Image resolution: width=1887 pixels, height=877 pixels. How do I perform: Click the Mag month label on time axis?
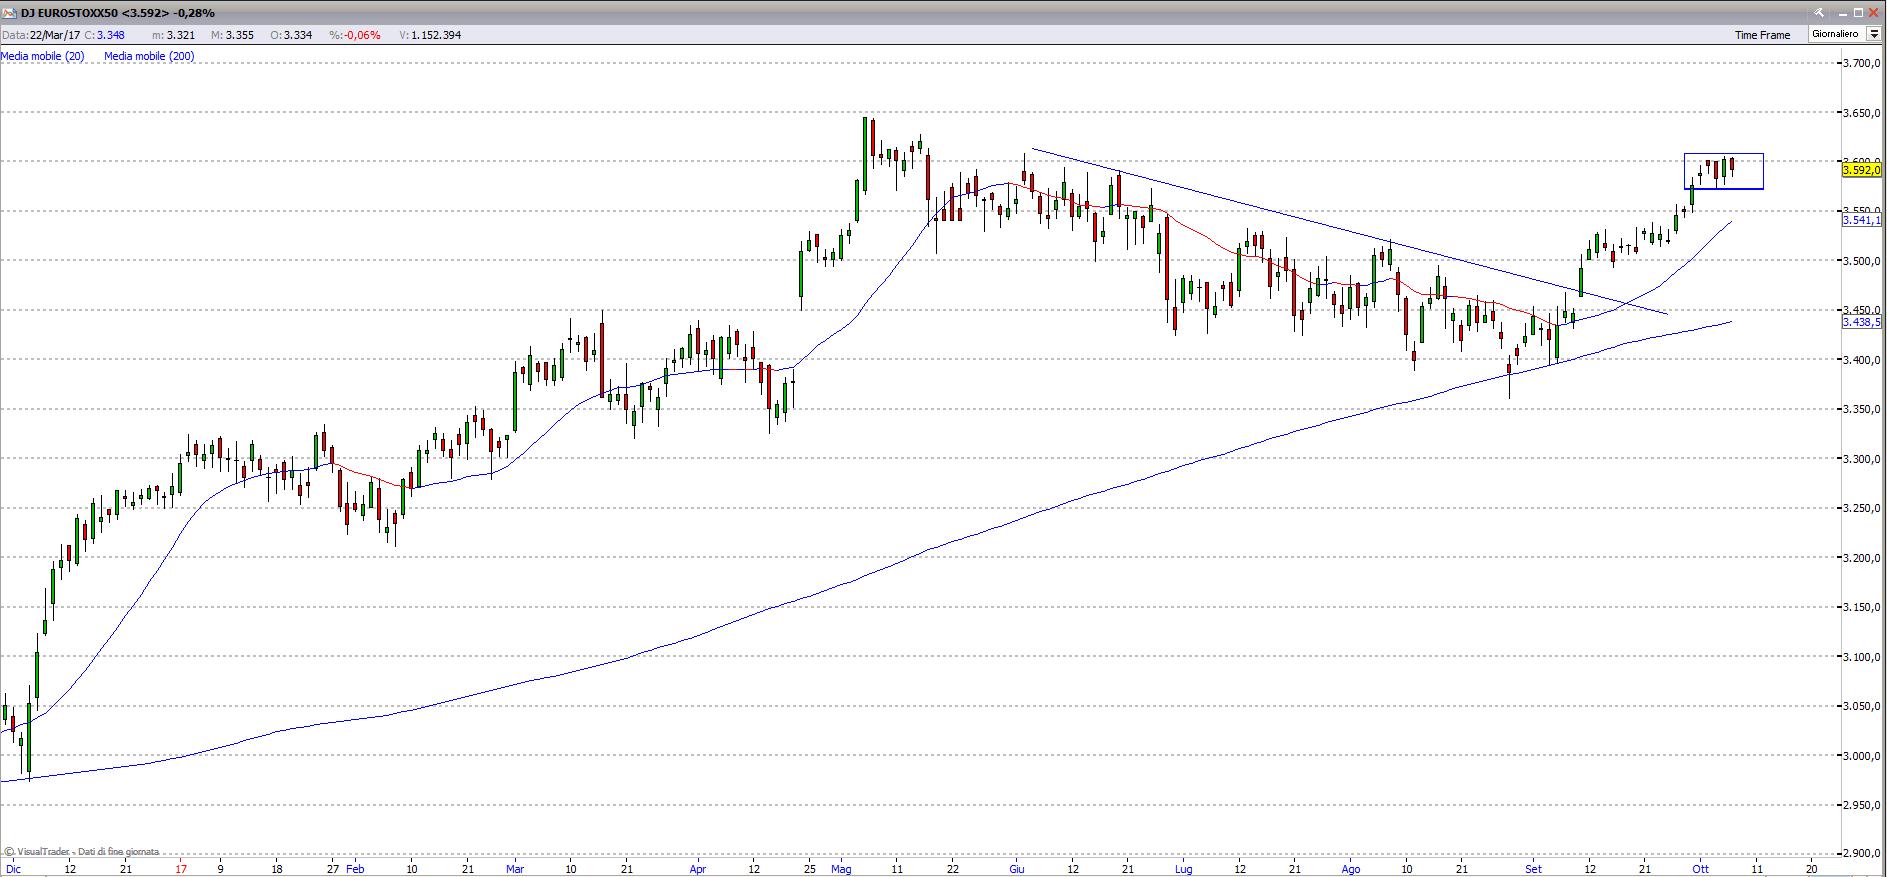841,869
